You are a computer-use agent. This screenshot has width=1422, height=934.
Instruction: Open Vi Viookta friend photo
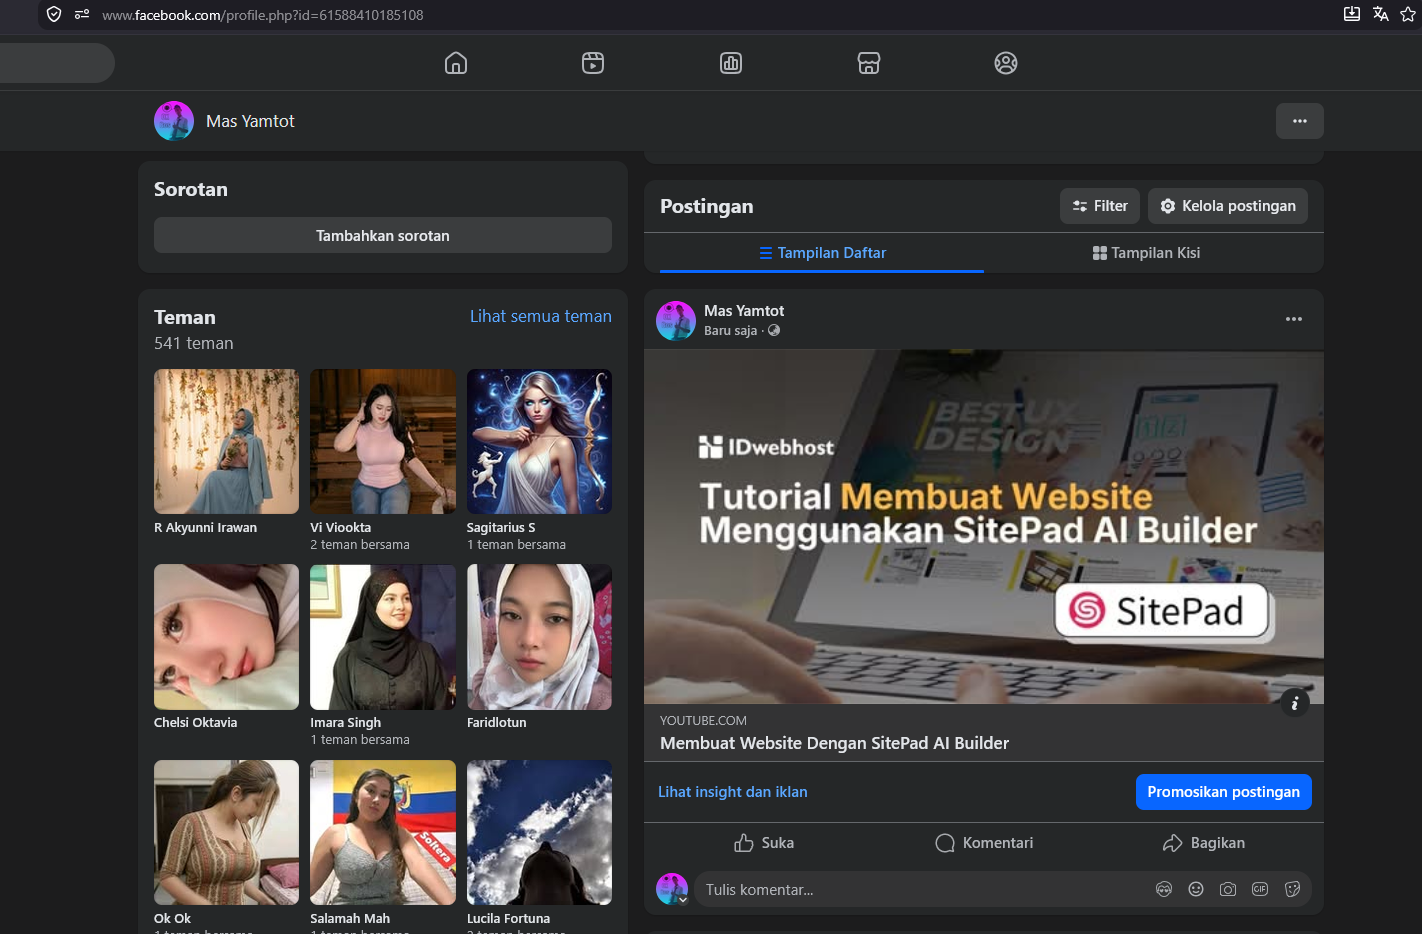[383, 441]
